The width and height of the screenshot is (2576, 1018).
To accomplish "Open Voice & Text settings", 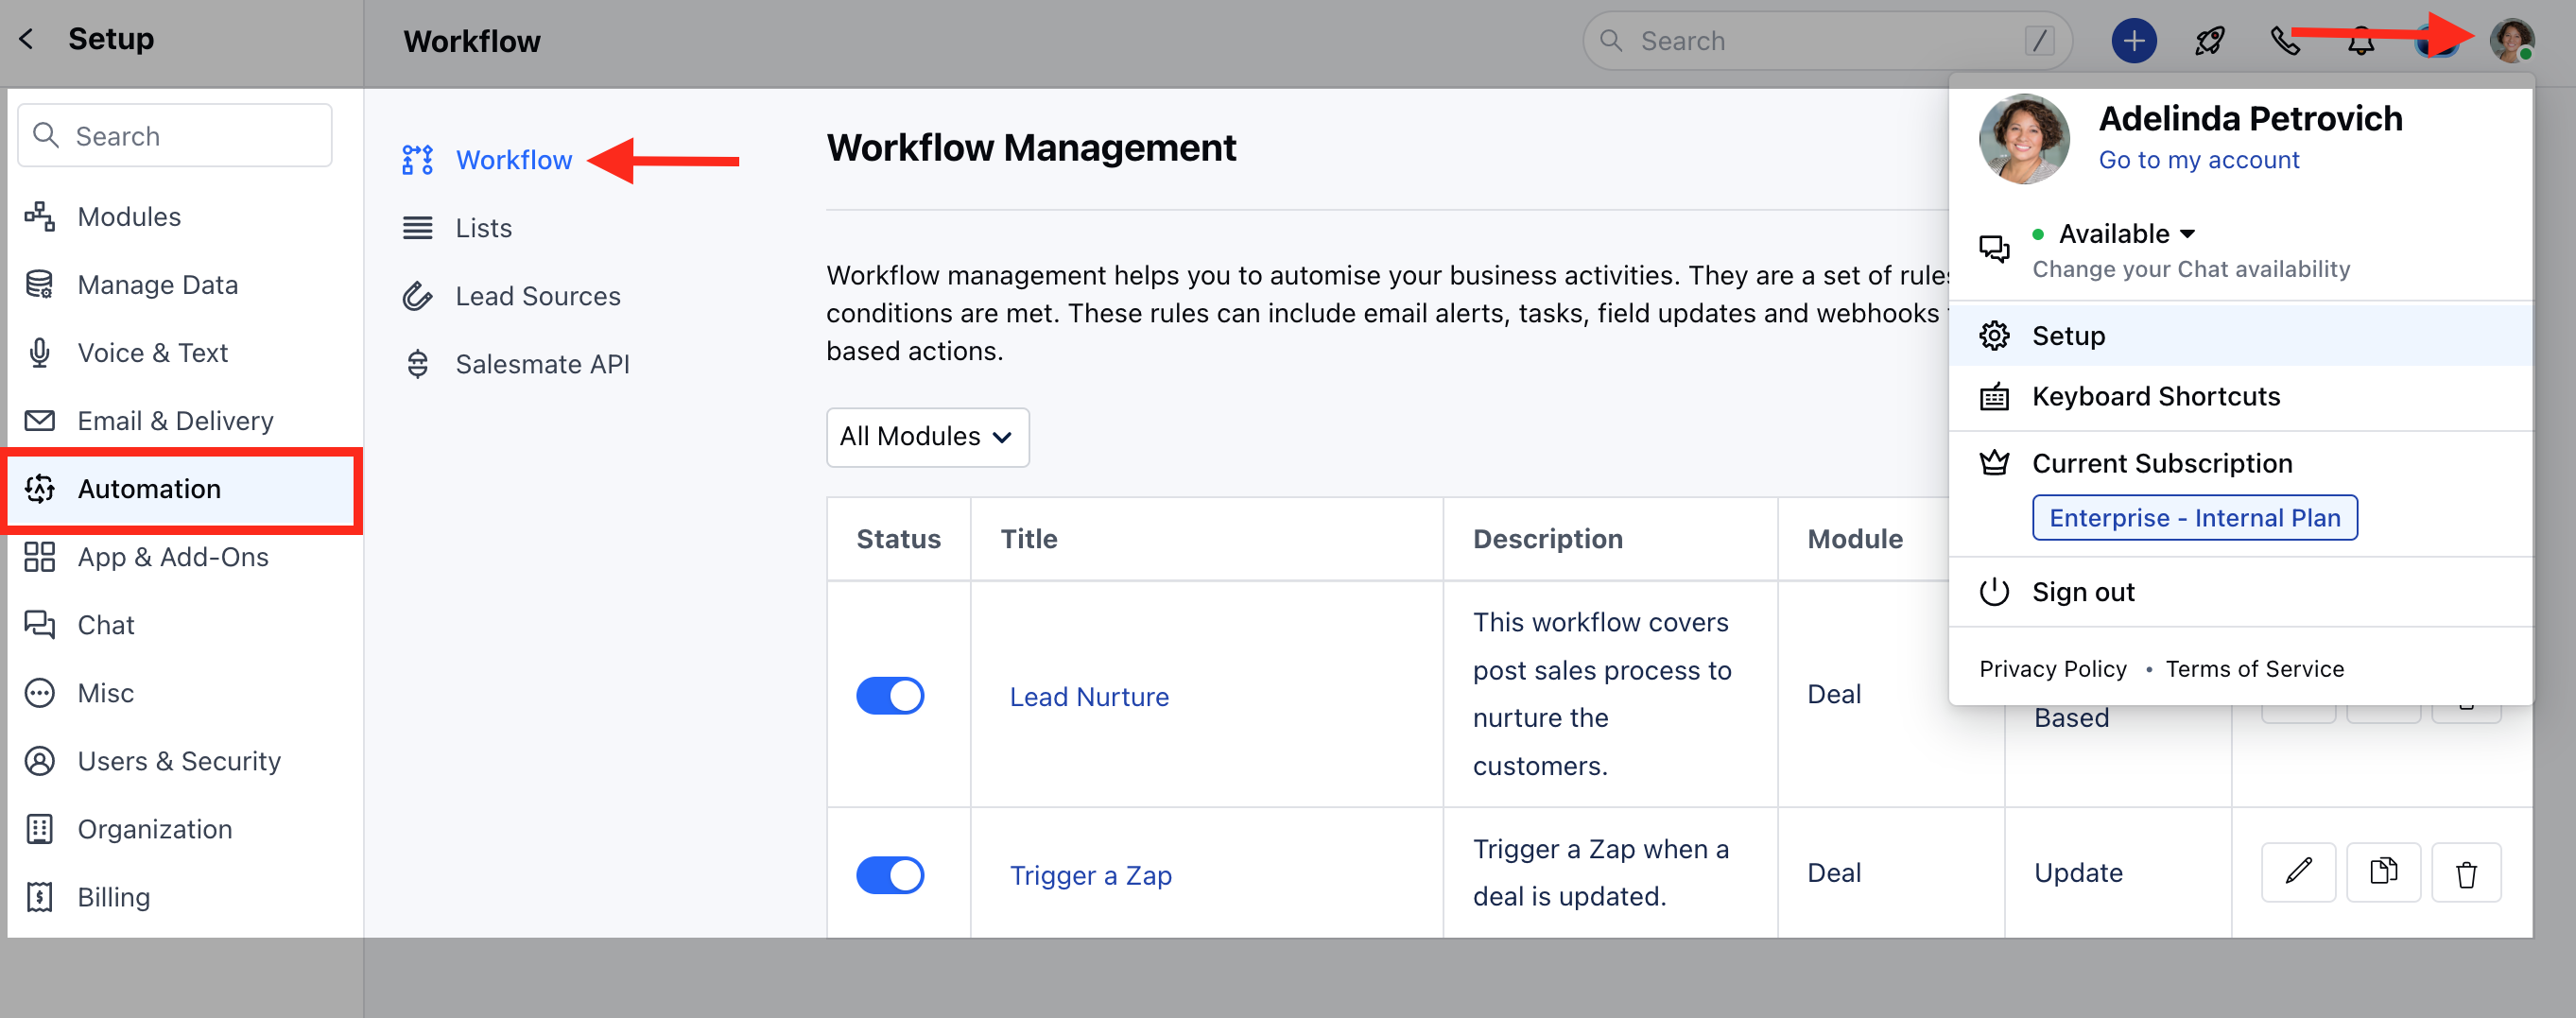I will (x=152, y=352).
